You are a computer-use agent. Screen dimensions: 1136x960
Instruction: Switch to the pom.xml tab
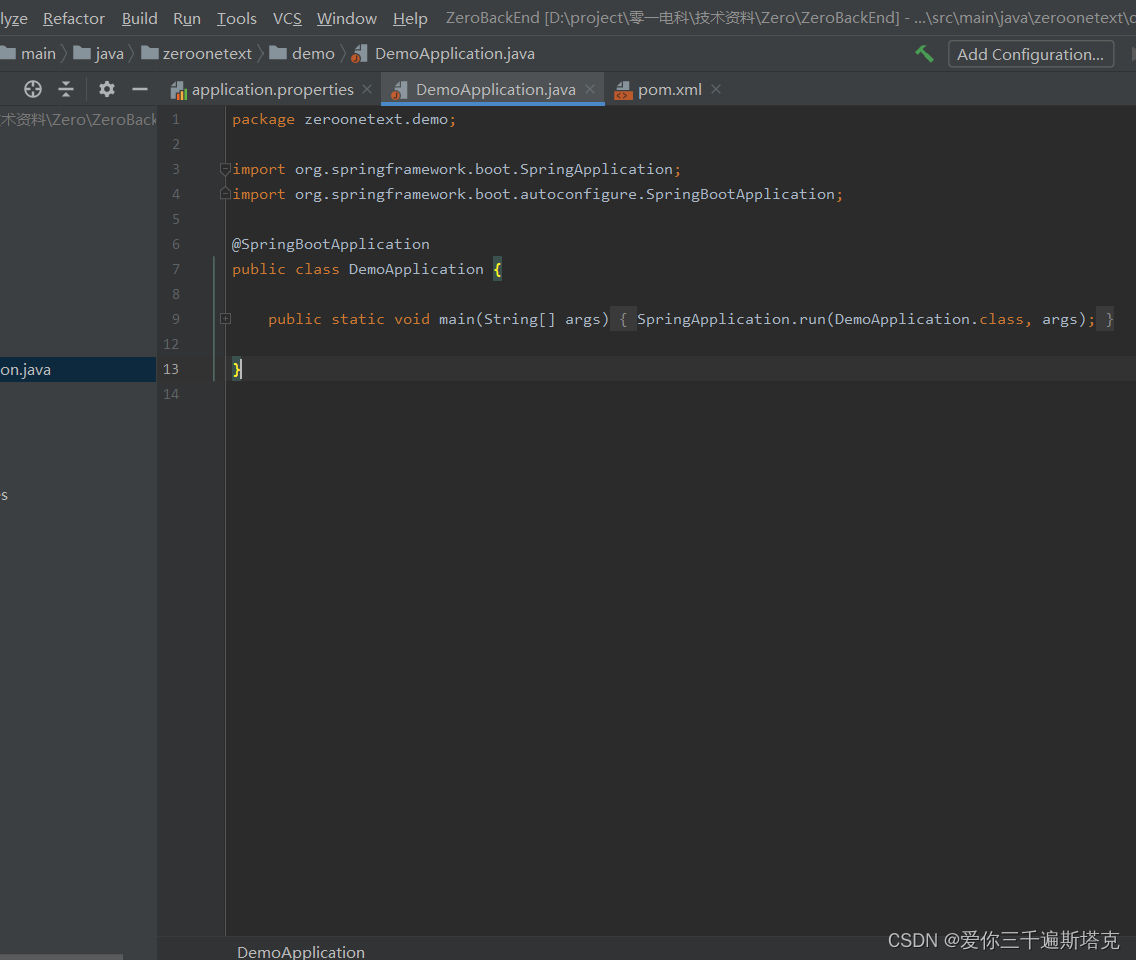point(669,89)
